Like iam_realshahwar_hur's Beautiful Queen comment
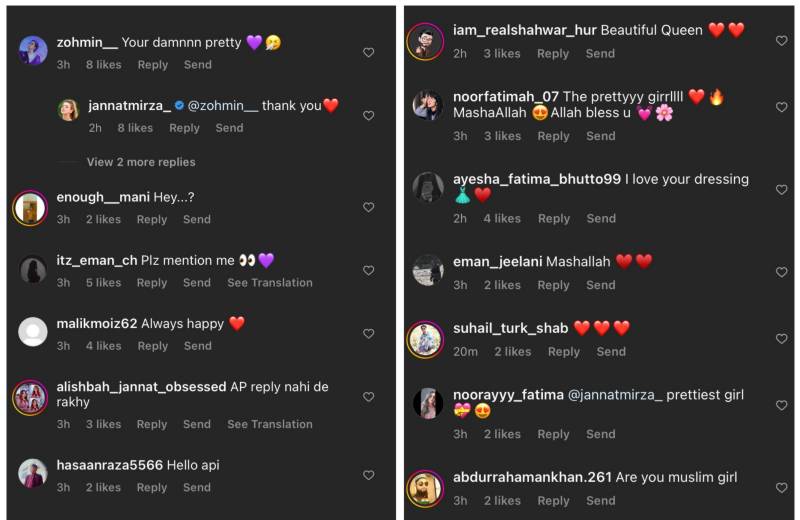The image size is (800, 520). point(781,41)
